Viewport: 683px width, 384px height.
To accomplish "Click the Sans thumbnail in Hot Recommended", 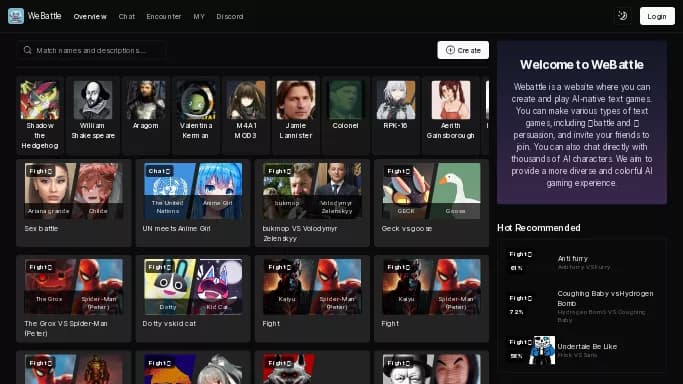I will click(541, 350).
